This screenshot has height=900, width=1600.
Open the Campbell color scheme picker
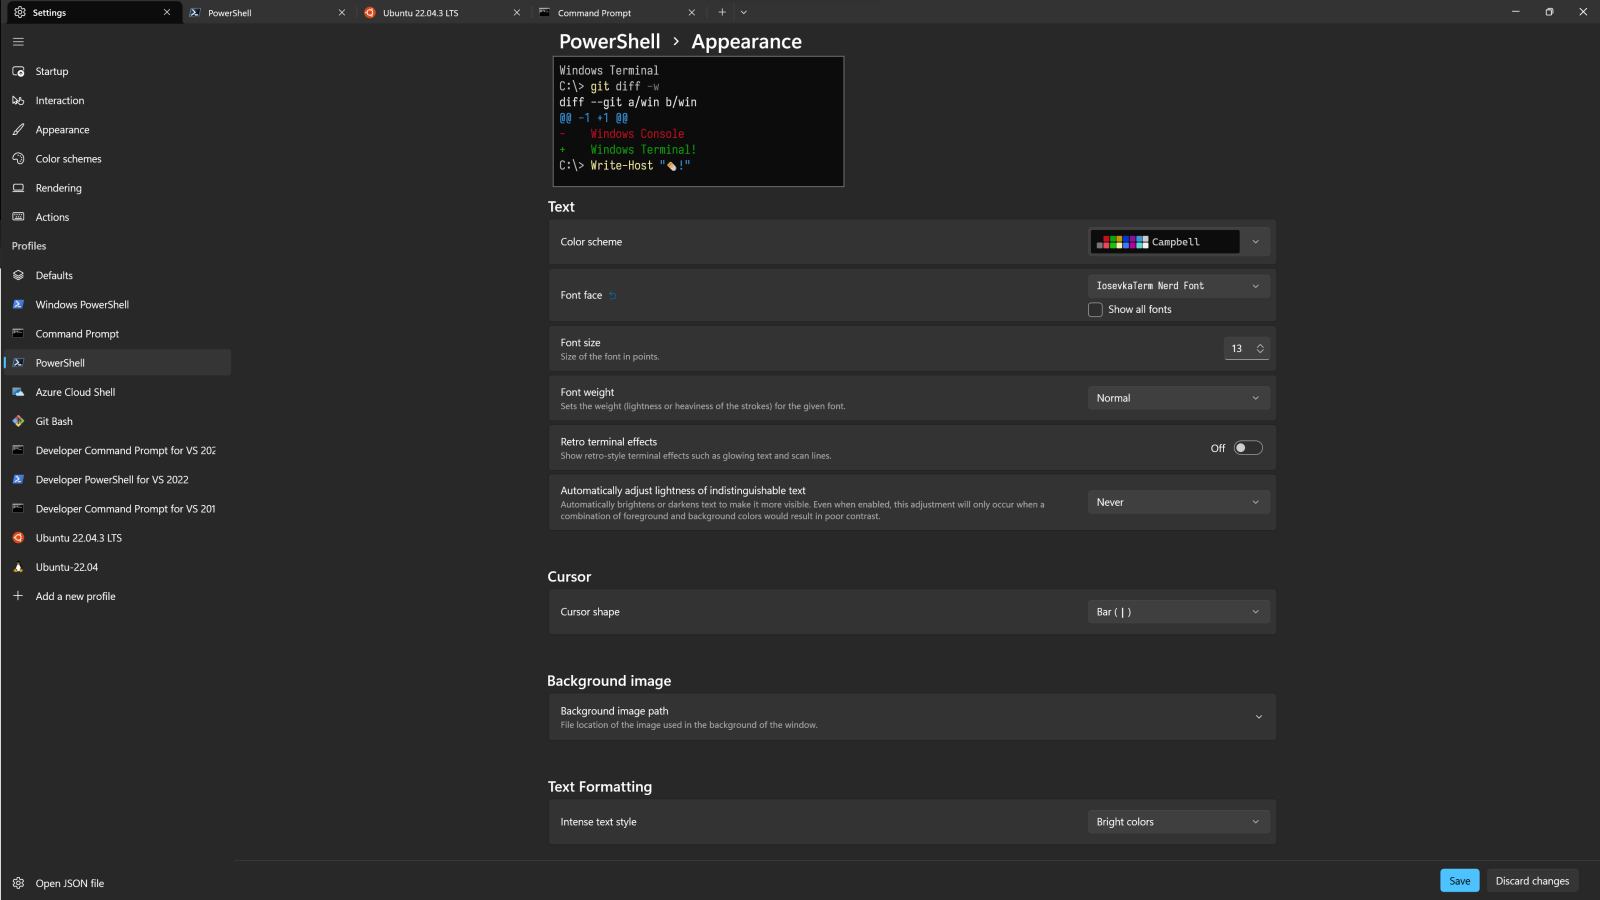1178,241
